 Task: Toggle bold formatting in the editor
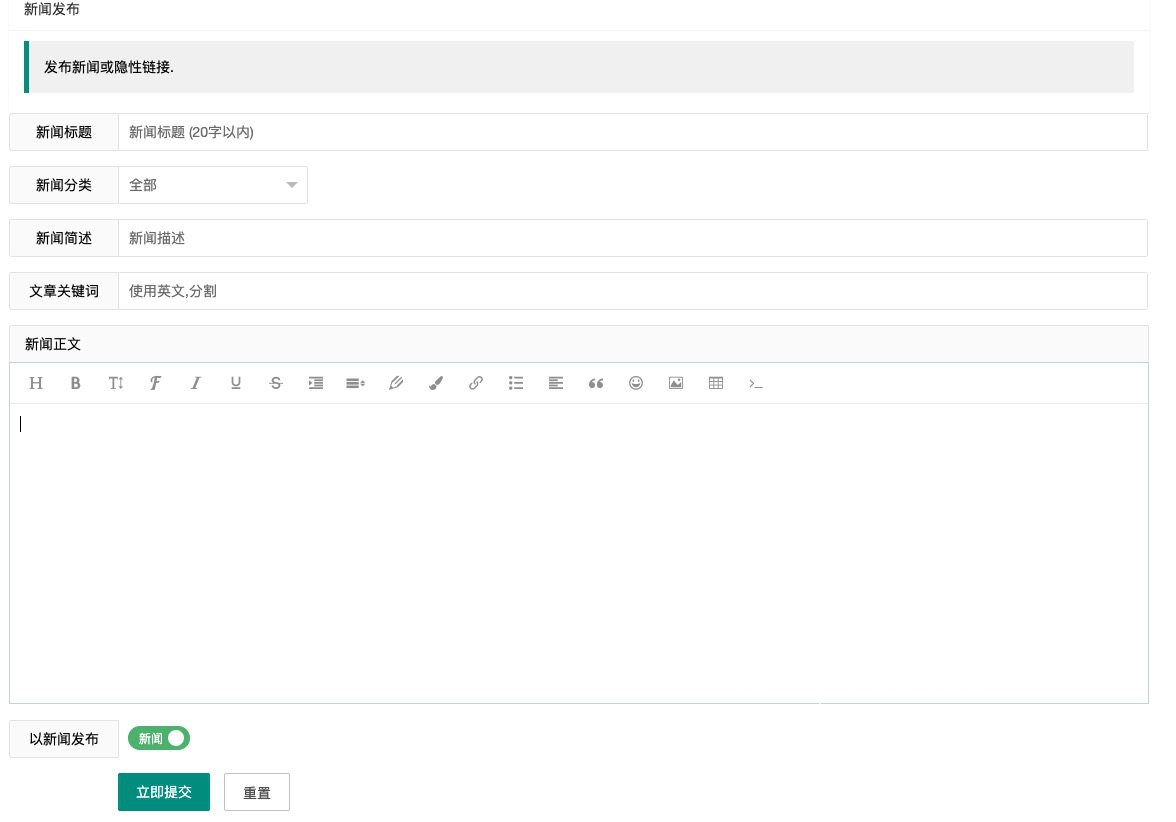click(75, 383)
